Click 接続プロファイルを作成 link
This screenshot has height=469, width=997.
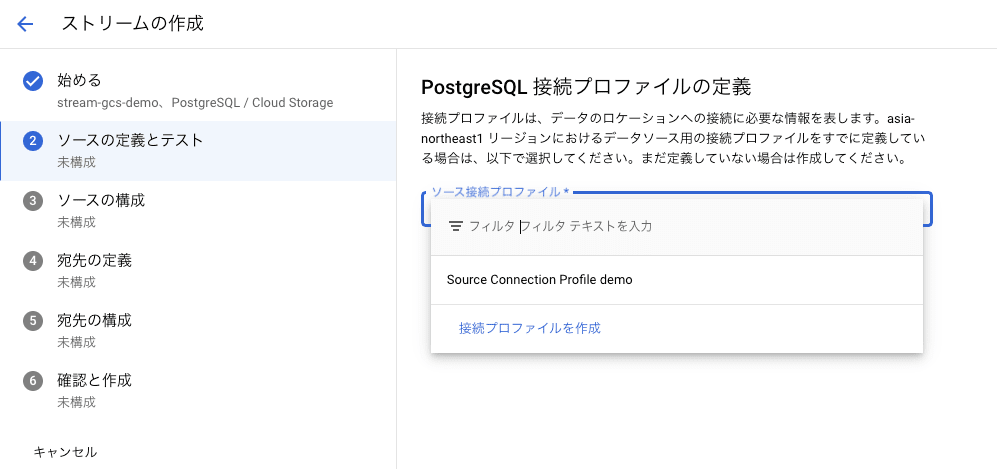[x=530, y=328]
